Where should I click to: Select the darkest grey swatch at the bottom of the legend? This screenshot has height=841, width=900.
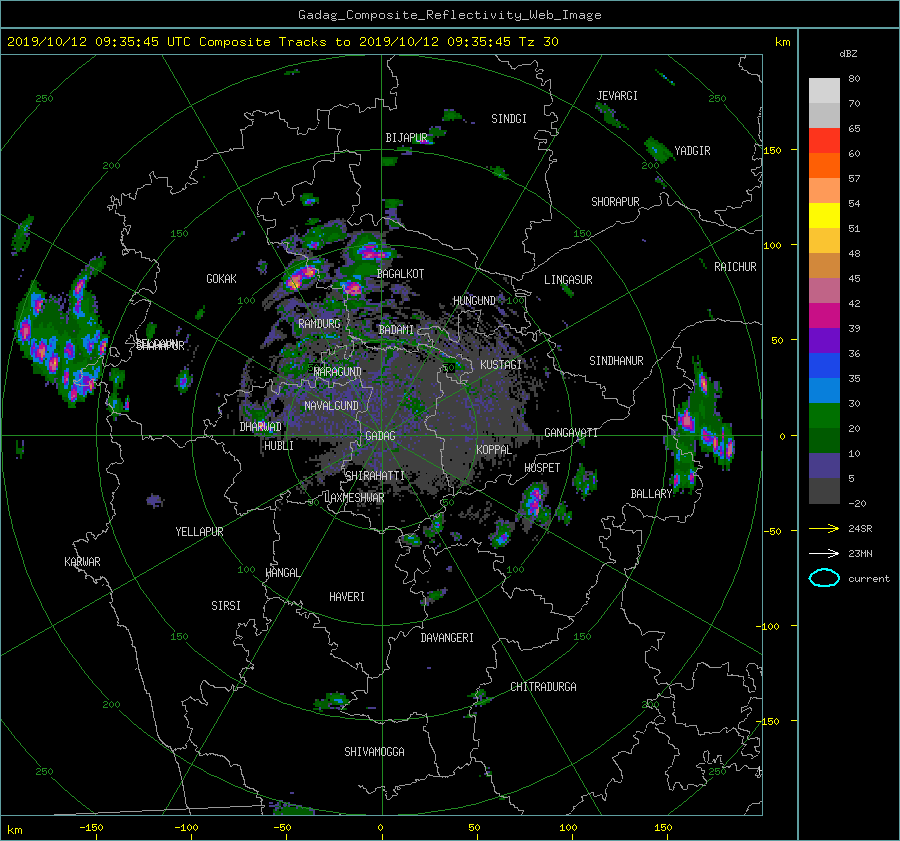click(x=824, y=491)
